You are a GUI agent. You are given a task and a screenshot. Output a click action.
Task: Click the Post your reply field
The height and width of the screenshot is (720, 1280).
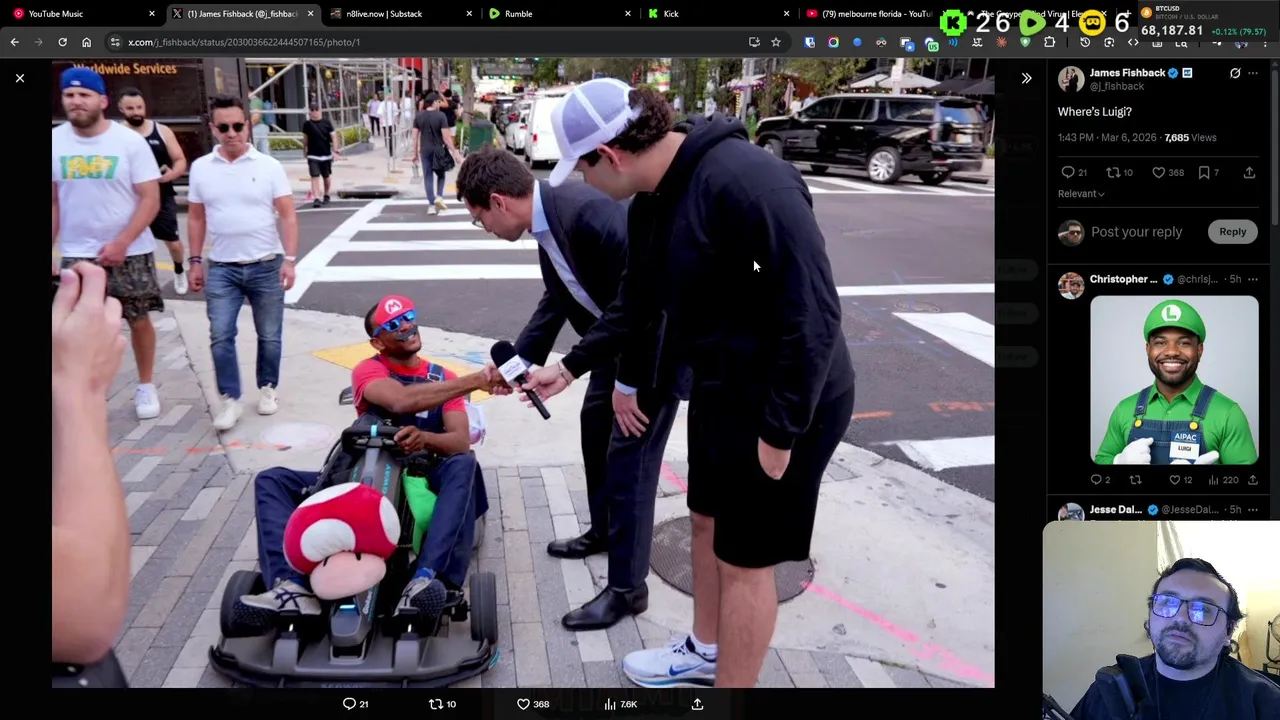1136,232
